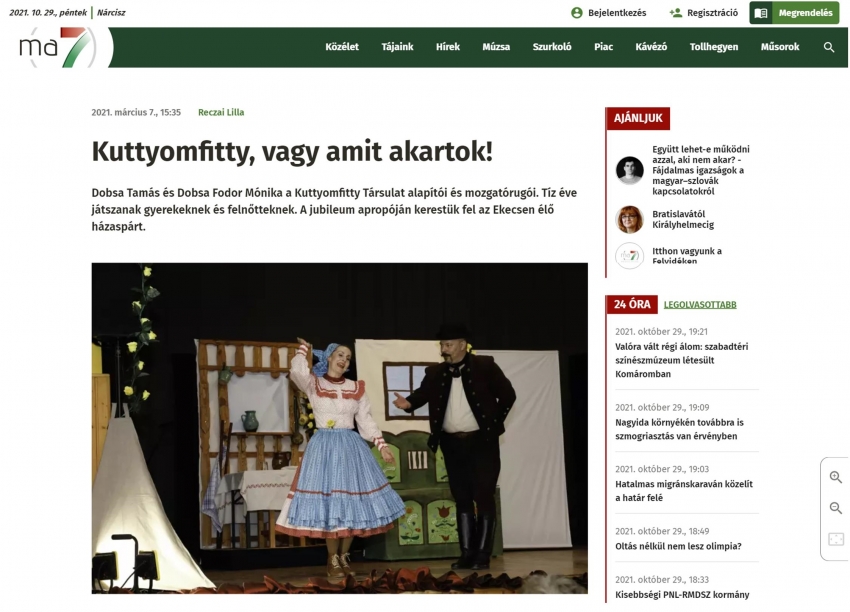This screenshot has height=612, width=850.
Task: Open author Reczai Lilla's page
Action: [221, 112]
